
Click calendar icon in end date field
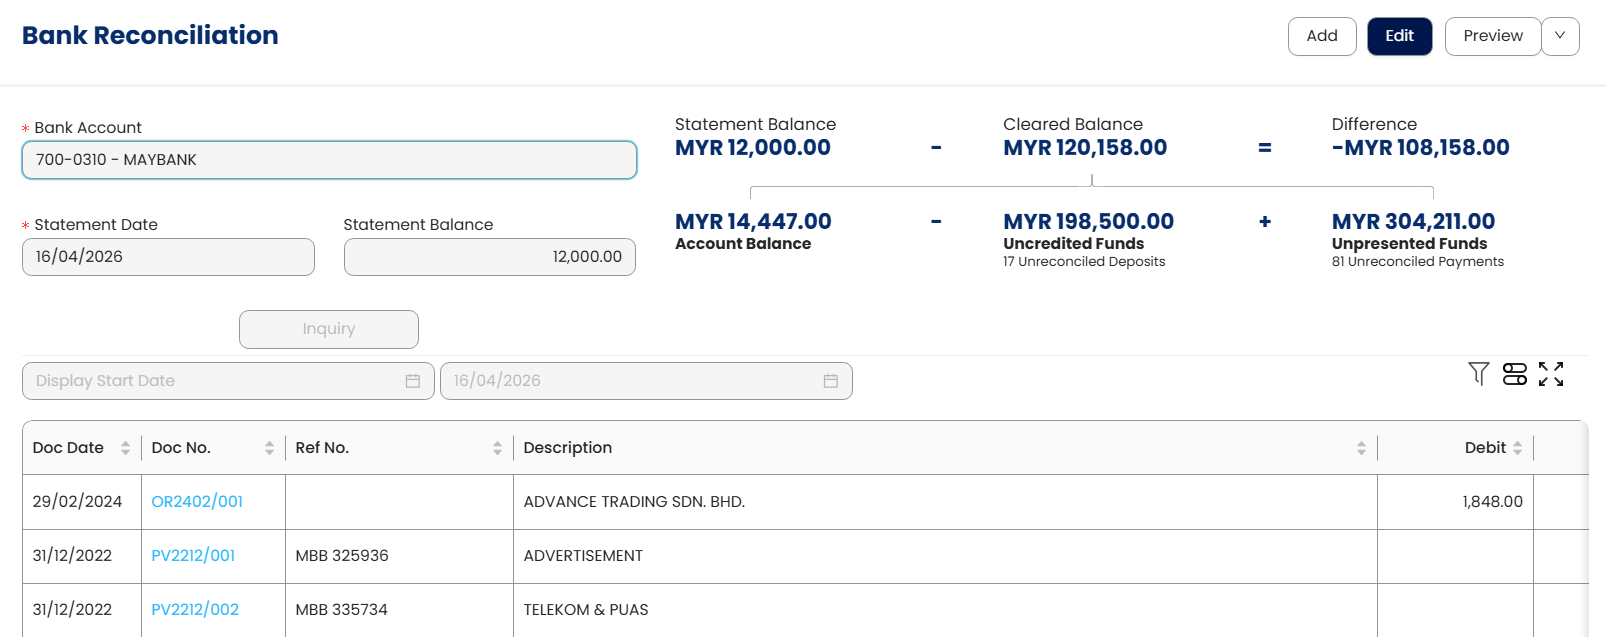pos(830,381)
